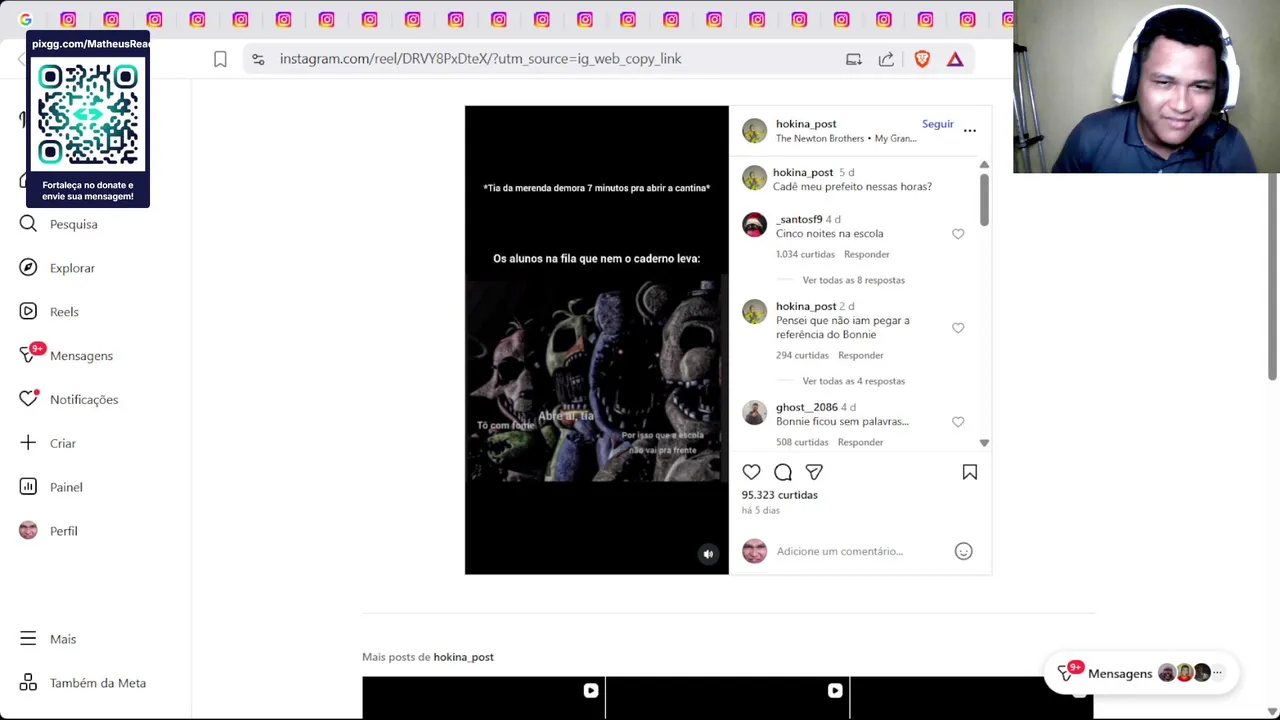1280x720 pixels.
Task: Open ghost__2086 profile link
Action: tap(806, 407)
